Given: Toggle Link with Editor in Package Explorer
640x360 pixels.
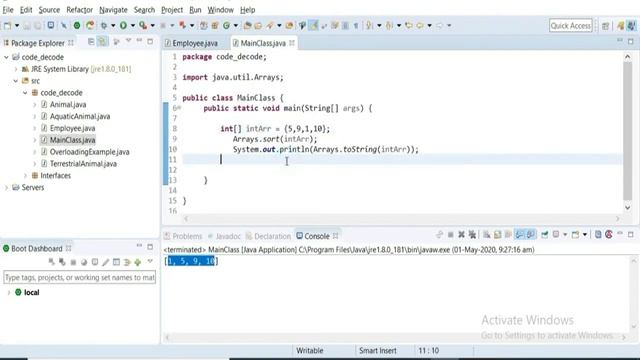Looking at the screenshot, I should click(x=102, y=42).
